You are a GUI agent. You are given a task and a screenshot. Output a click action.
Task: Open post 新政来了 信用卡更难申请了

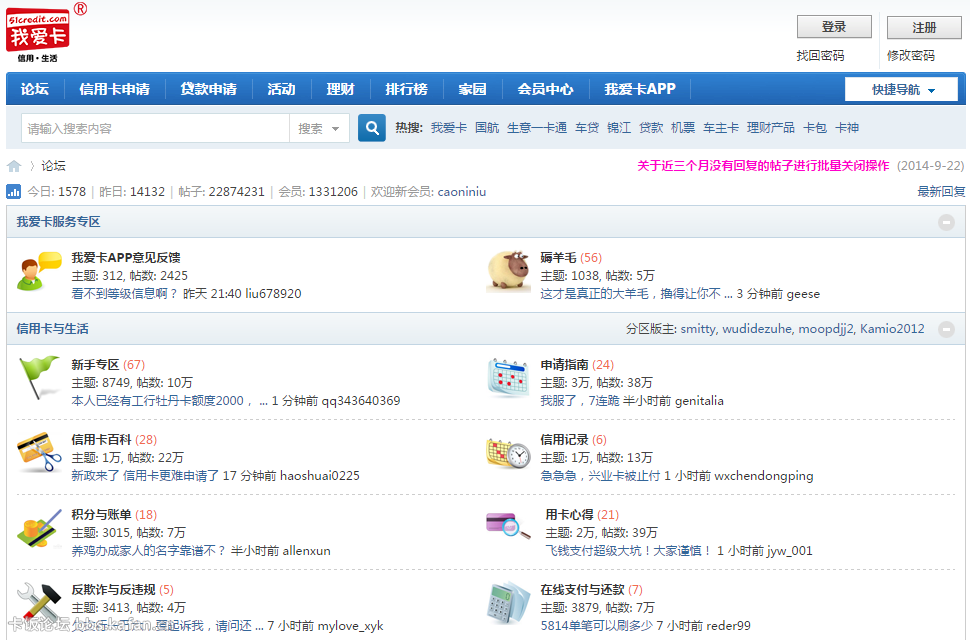coord(145,476)
